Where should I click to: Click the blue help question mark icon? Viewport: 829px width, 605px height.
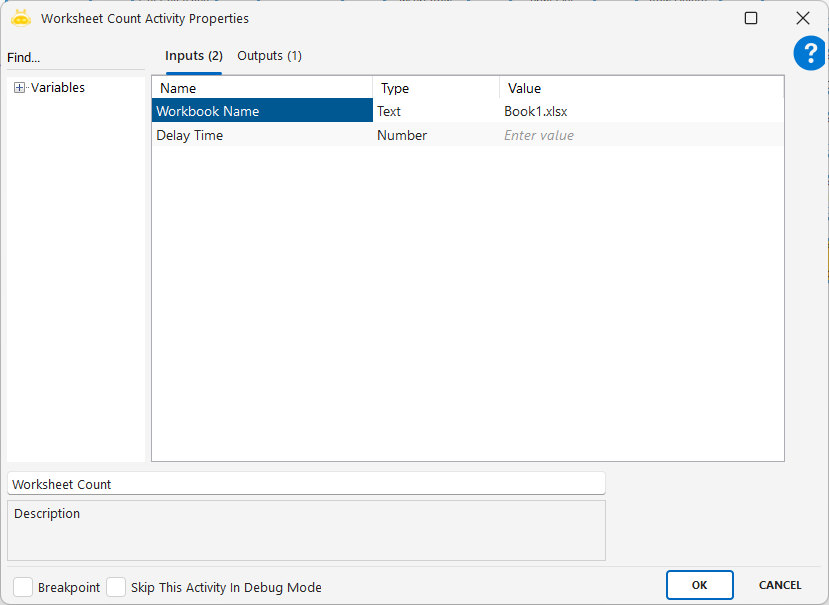[x=809, y=54]
